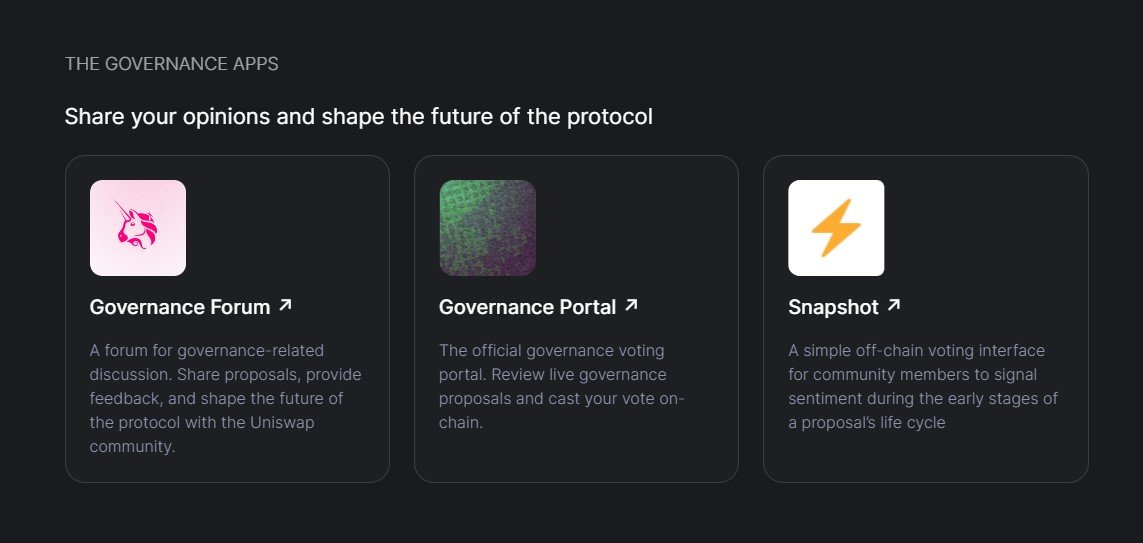Click the Governance Portal description paragraph
This screenshot has height=543, width=1143.
[x=562, y=386]
